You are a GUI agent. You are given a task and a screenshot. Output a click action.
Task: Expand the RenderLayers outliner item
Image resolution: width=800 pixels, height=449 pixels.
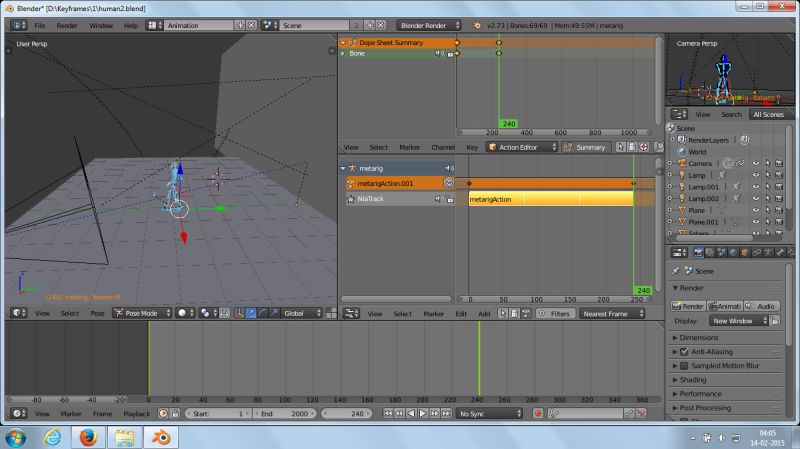pos(672,139)
